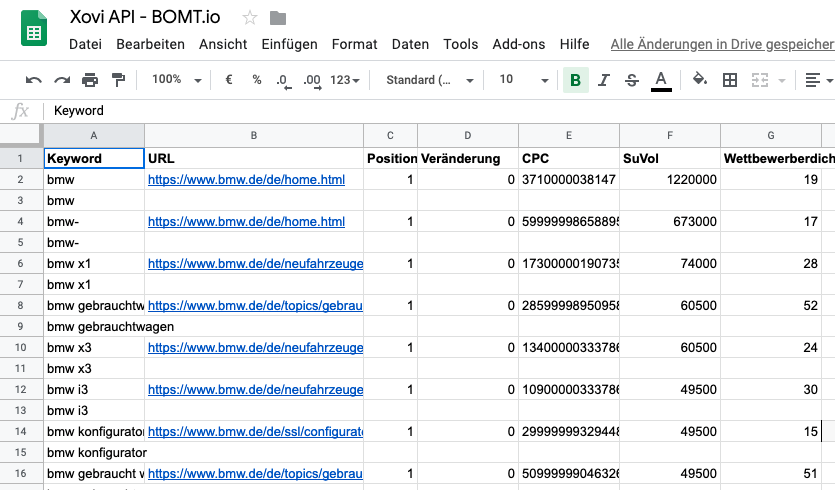This screenshot has width=835, height=490.
Task: Click the merge cells icon
Action: (760, 80)
